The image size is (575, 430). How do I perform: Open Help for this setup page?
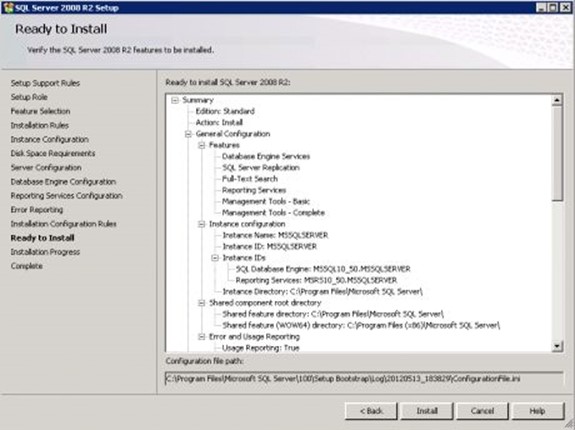[538, 411]
